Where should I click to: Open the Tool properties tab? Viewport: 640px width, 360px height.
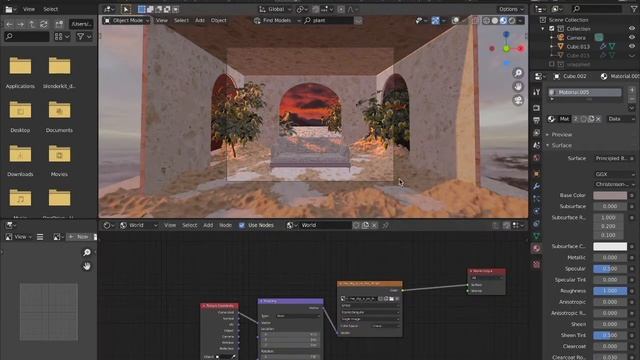pos(536,92)
